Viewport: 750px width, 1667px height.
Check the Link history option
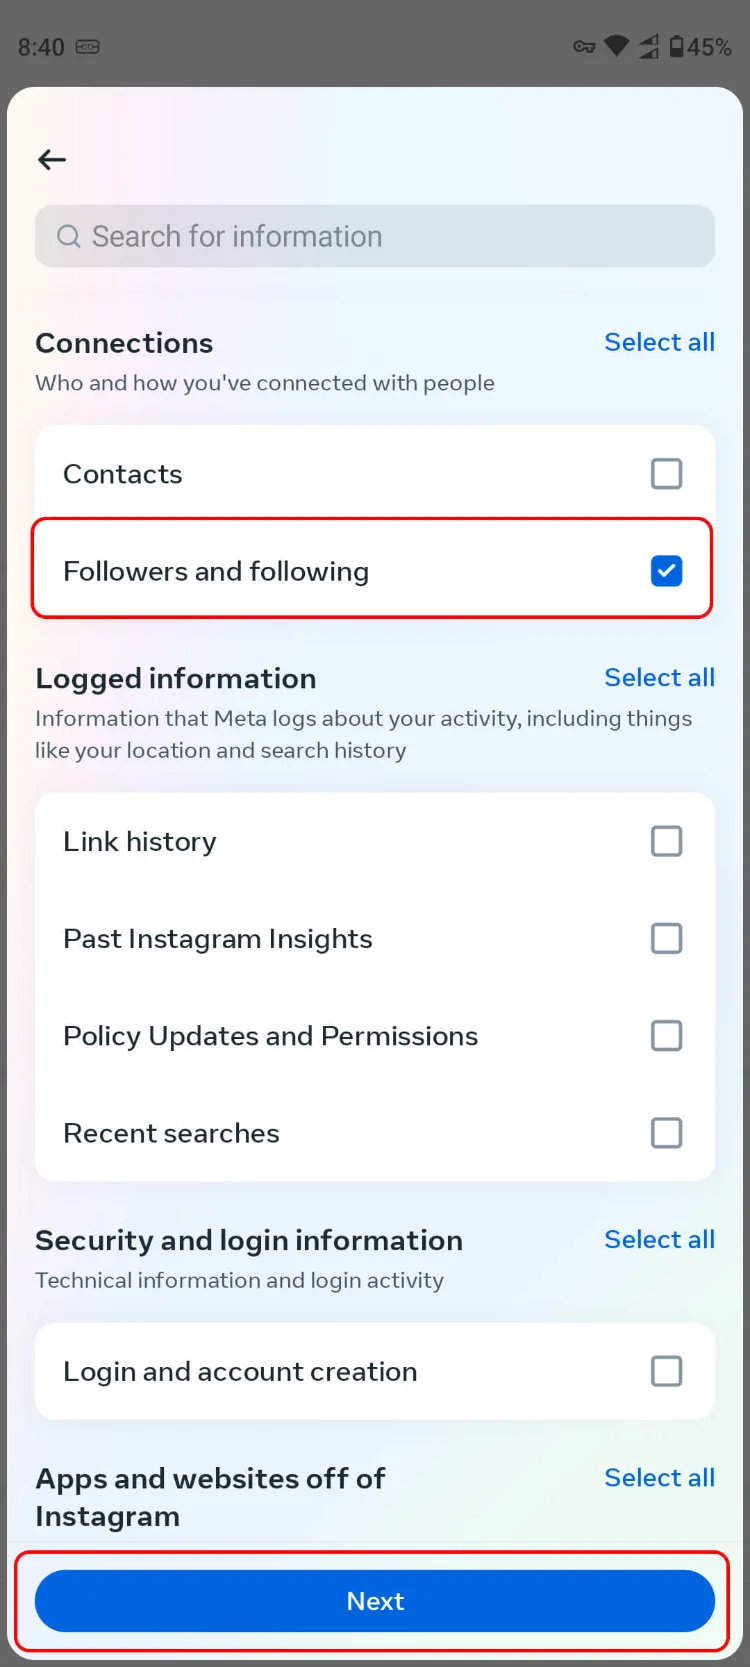click(666, 841)
